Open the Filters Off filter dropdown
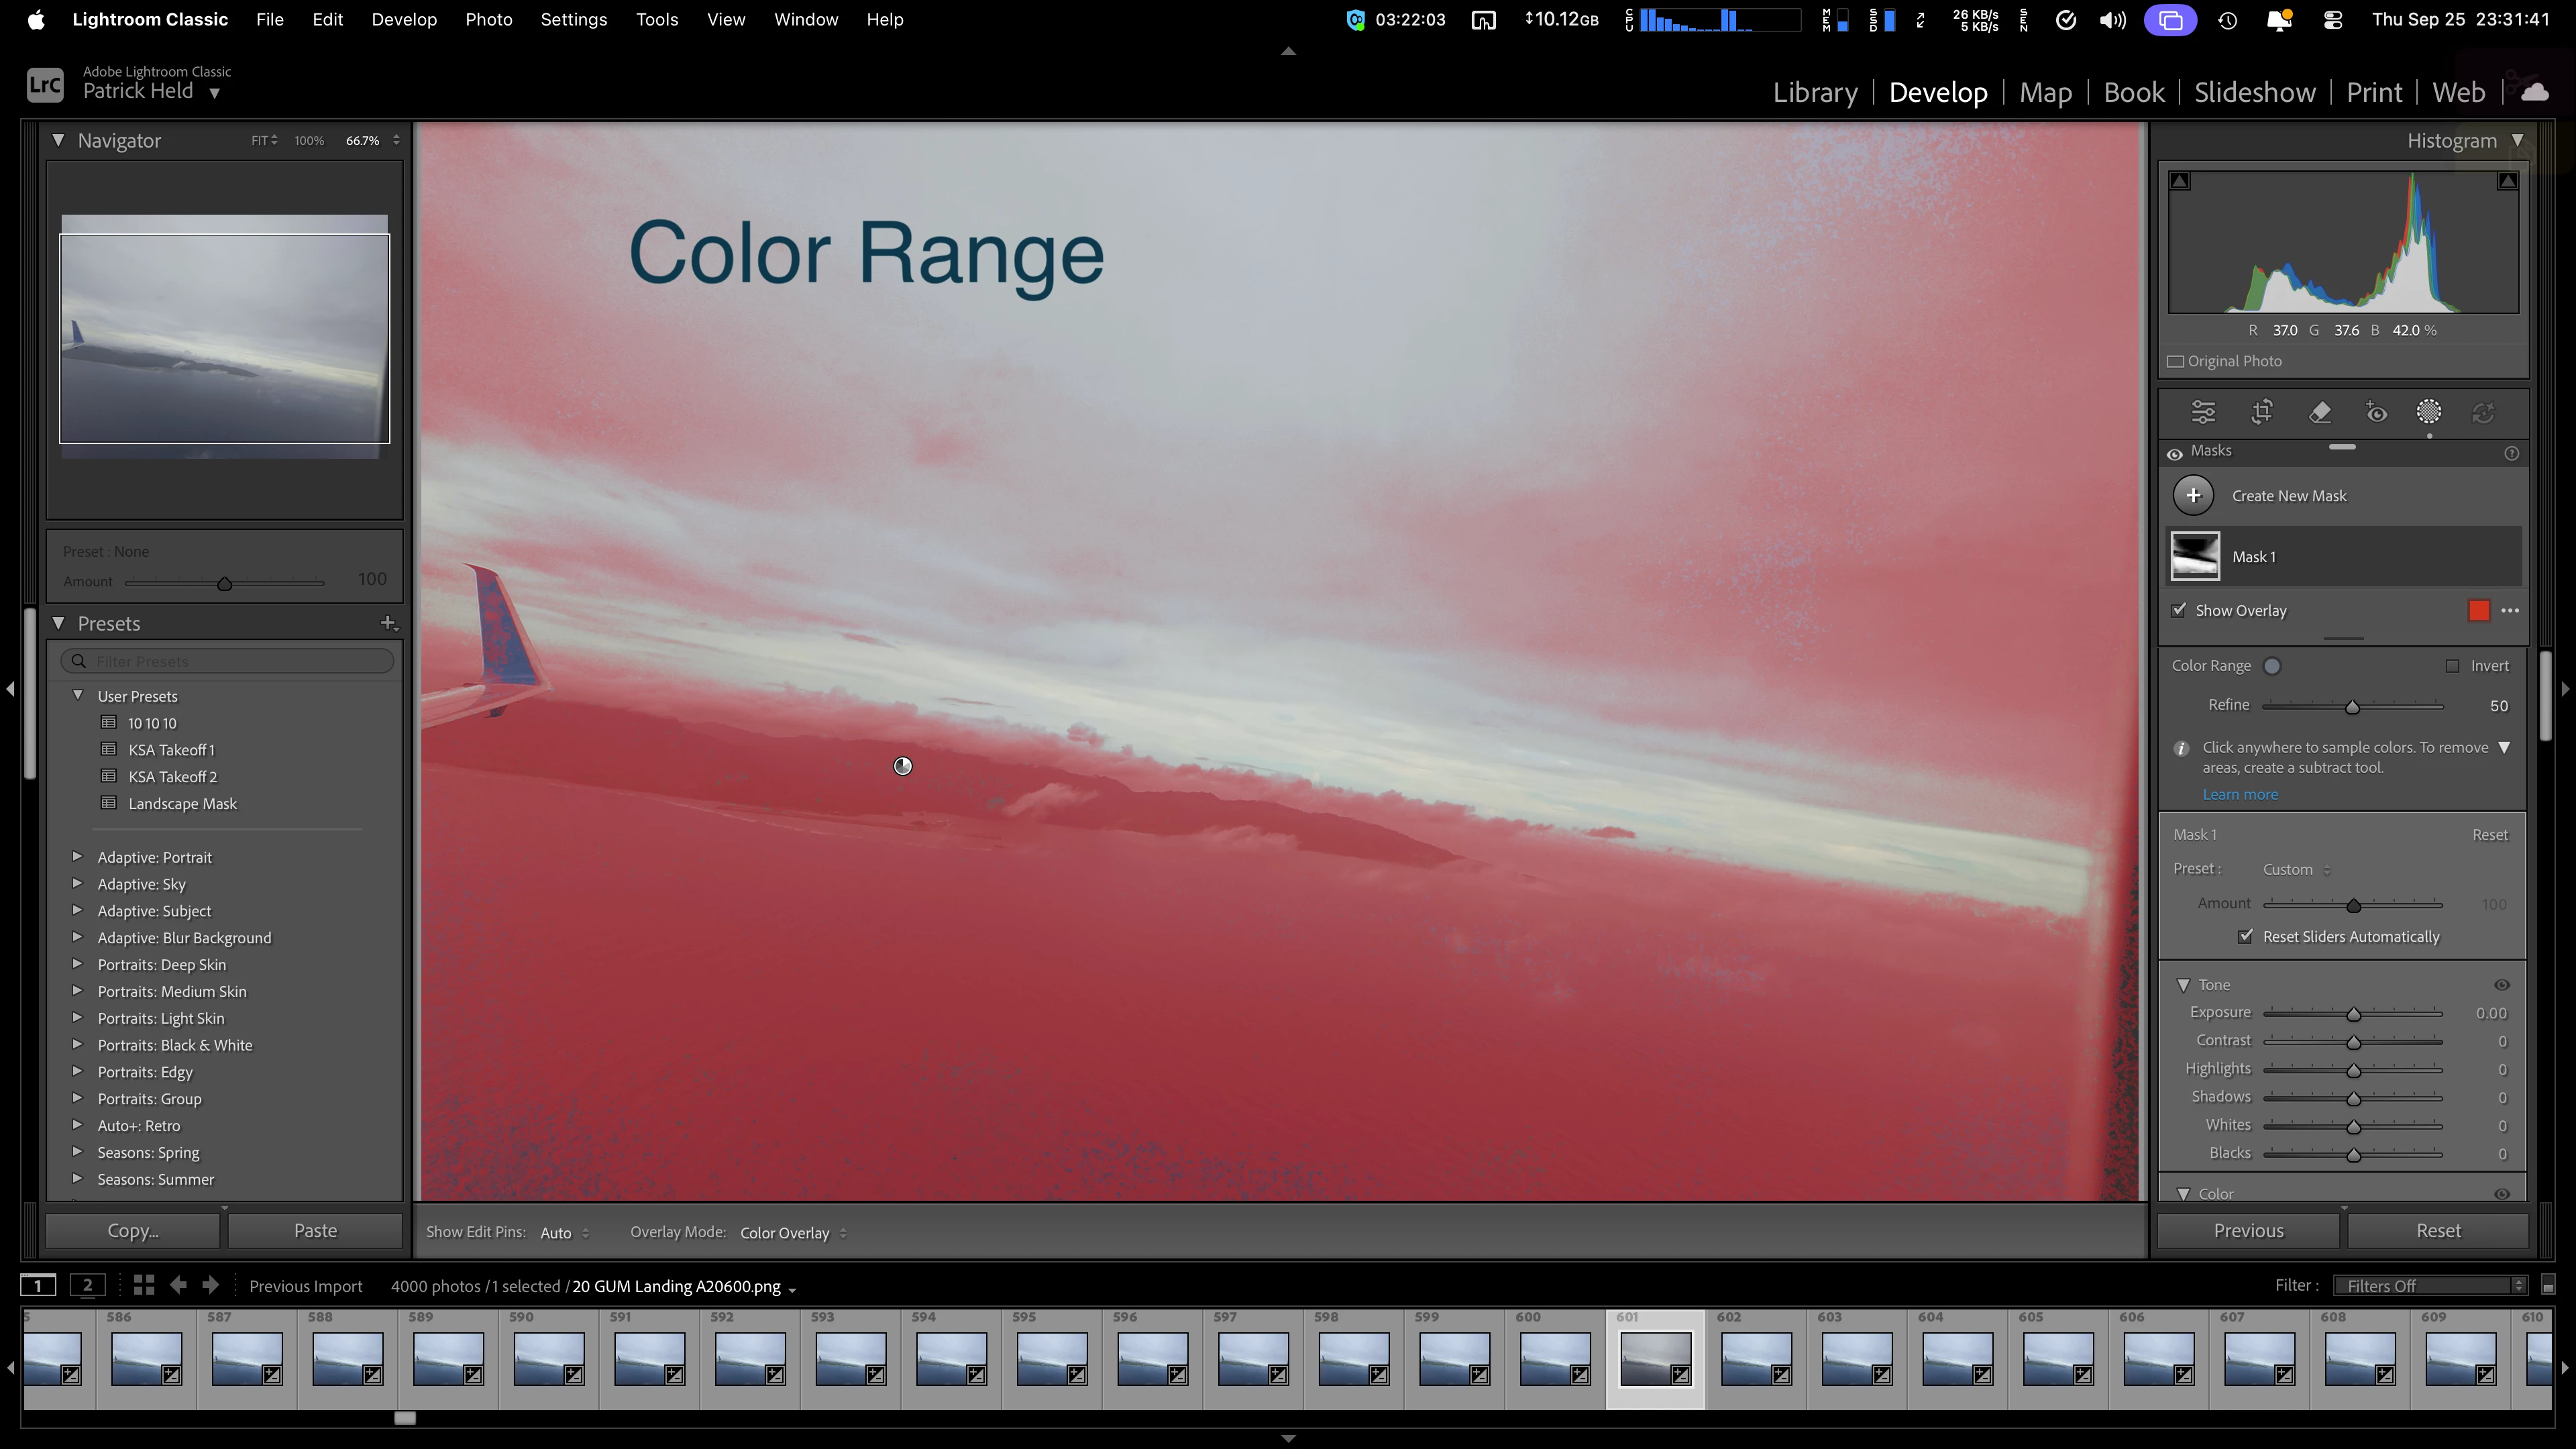 click(x=2430, y=1286)
